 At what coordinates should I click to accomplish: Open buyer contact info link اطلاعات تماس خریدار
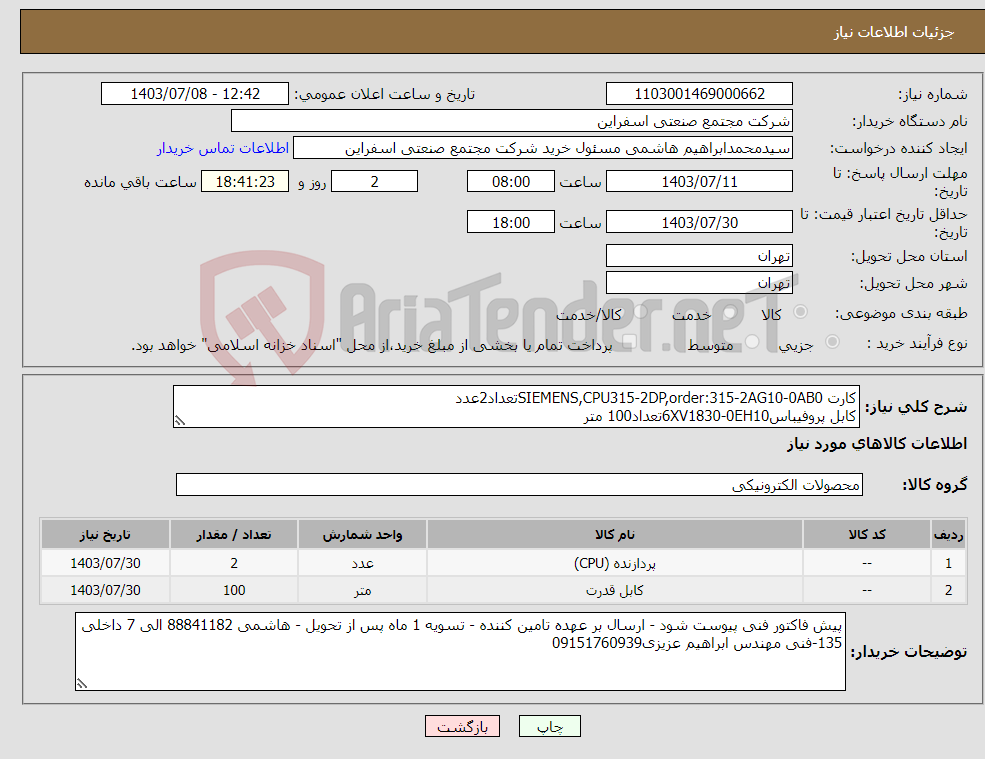point(223,148)
